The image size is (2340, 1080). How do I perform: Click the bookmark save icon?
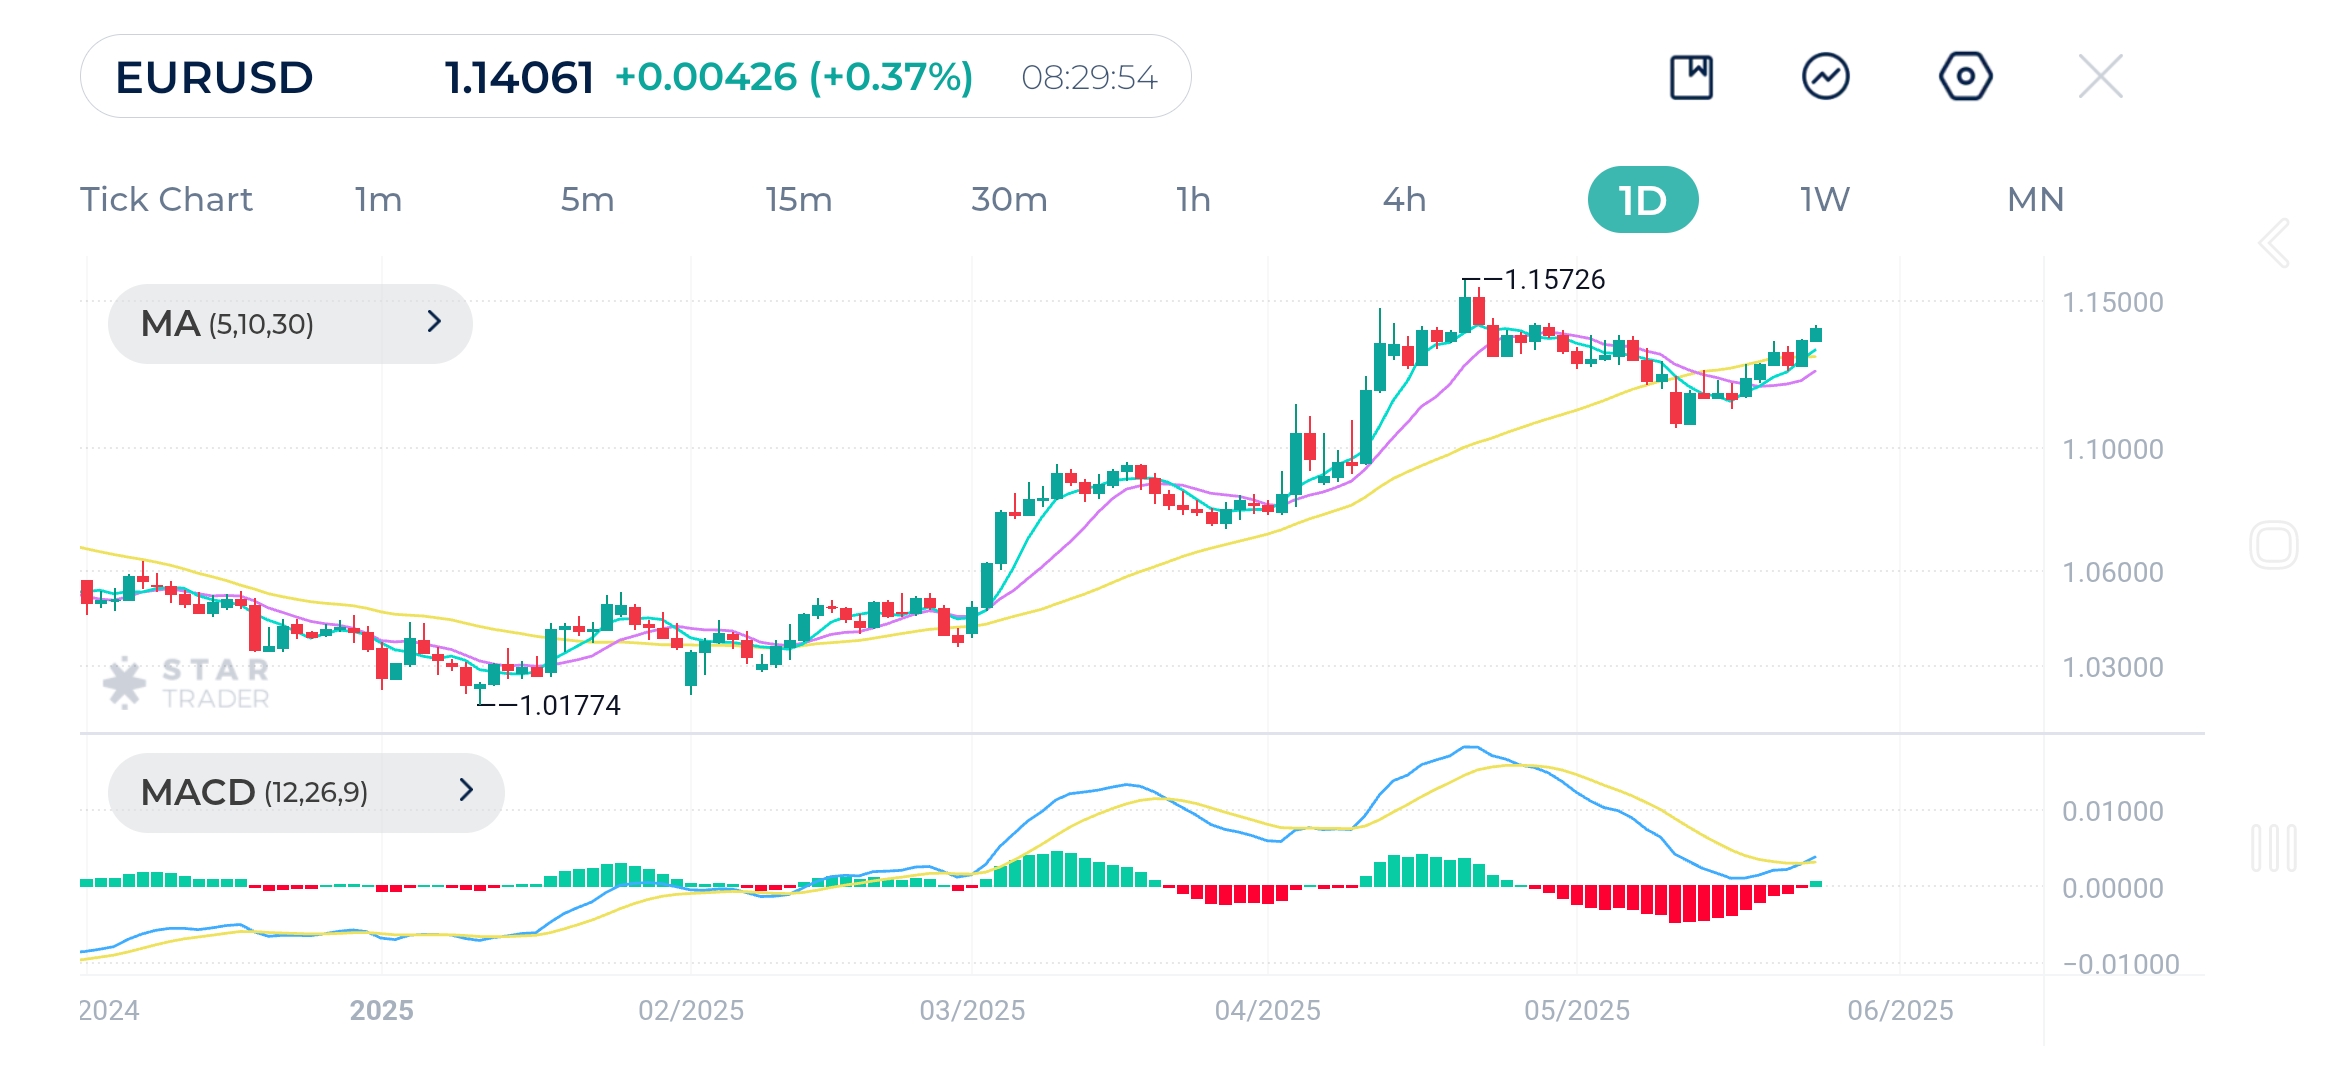coord(1691,77)
